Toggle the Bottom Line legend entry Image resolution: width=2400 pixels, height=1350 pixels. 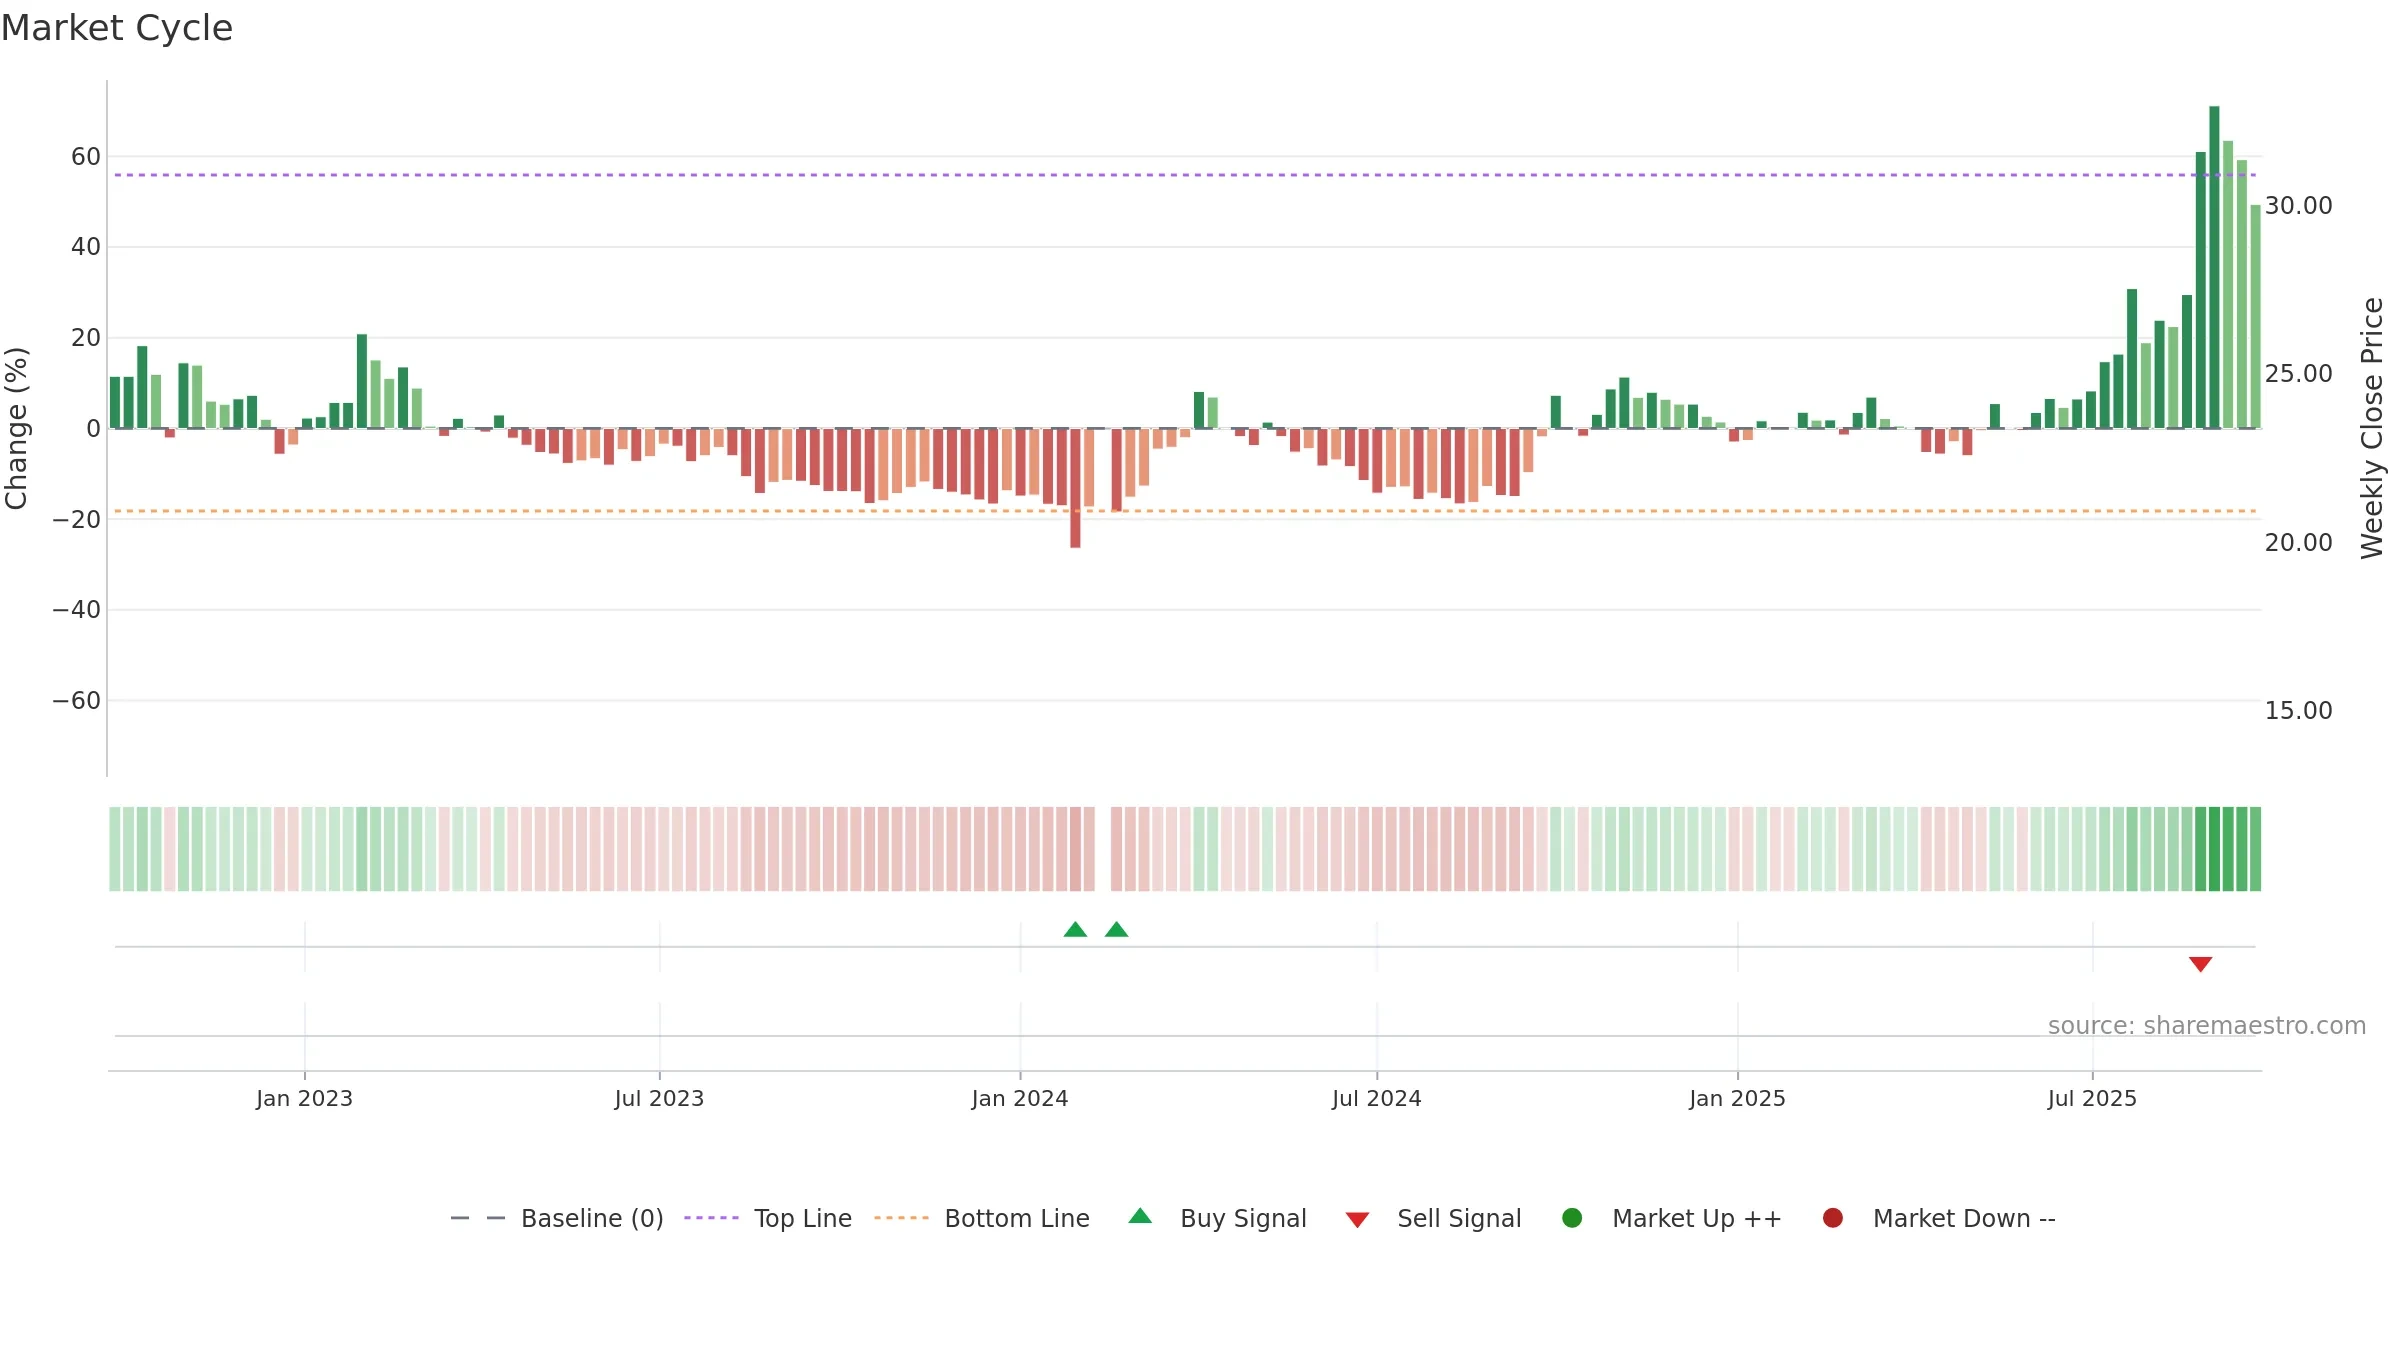(982, 1218)
